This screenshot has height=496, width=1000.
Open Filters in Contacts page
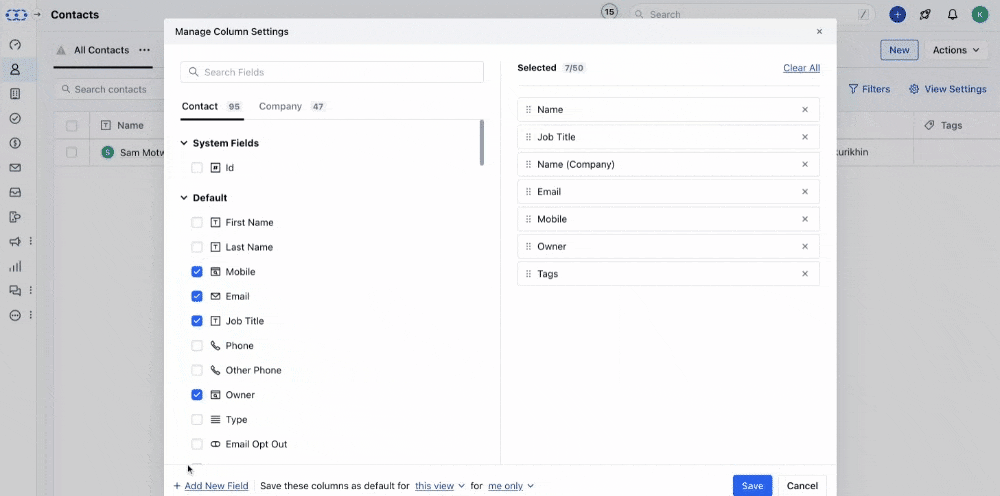click(x=869, y=89)
